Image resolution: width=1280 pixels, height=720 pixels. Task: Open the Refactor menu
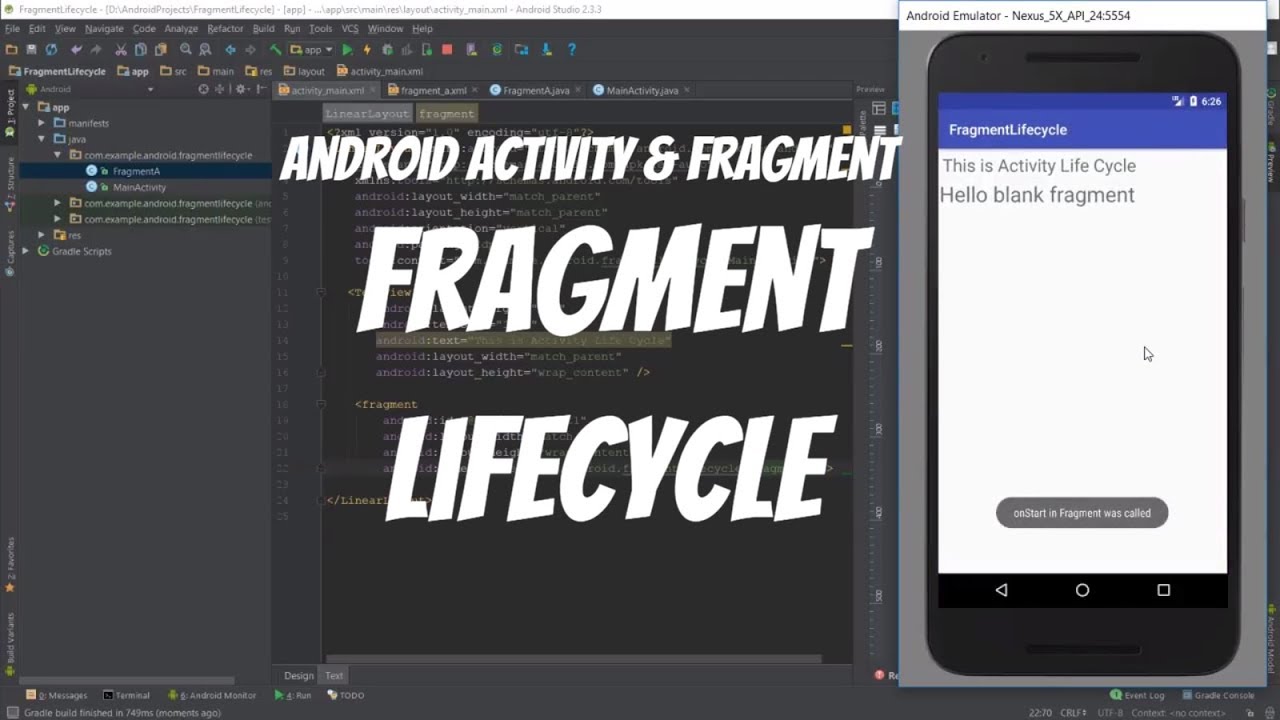[225, 29]
